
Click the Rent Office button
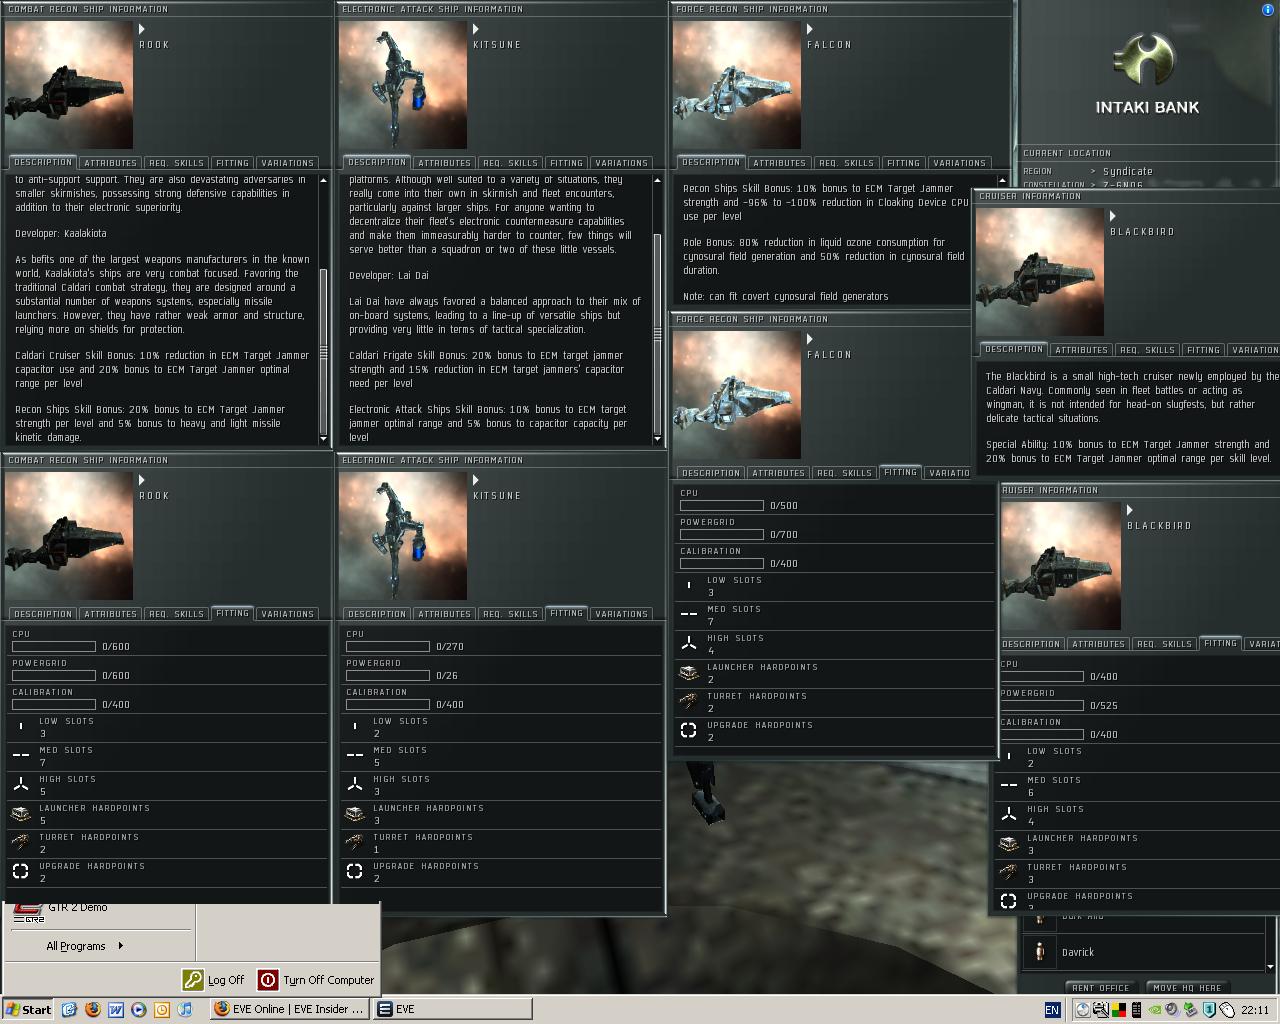pos(1100,988)
